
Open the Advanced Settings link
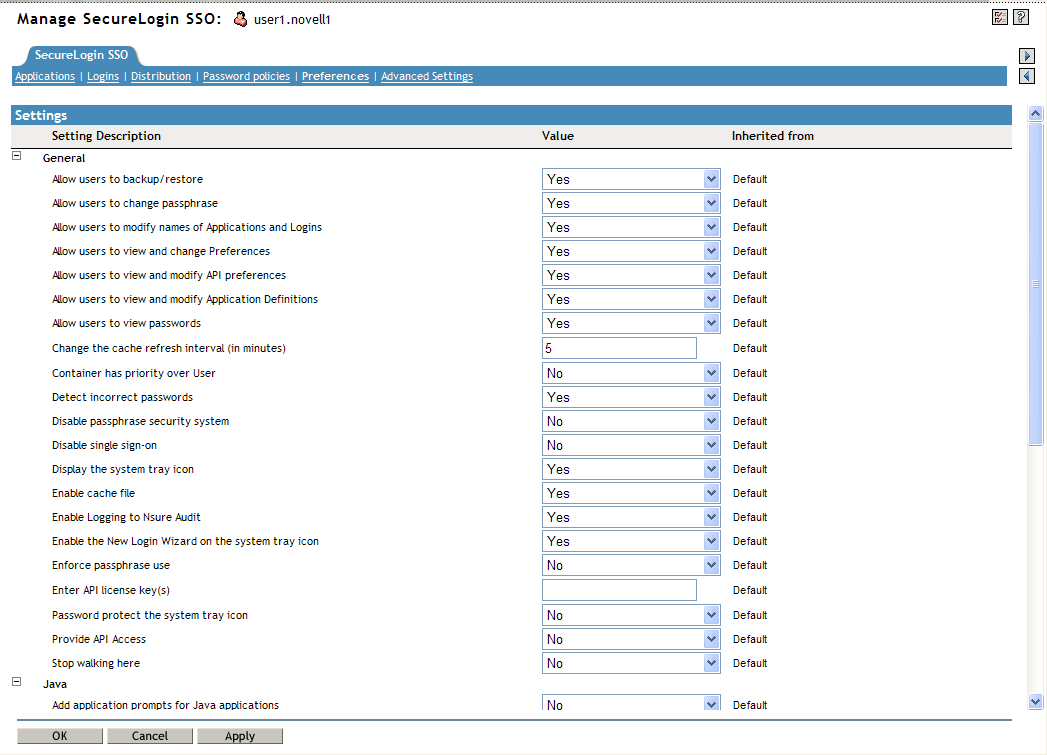click(x=427, y=75)
